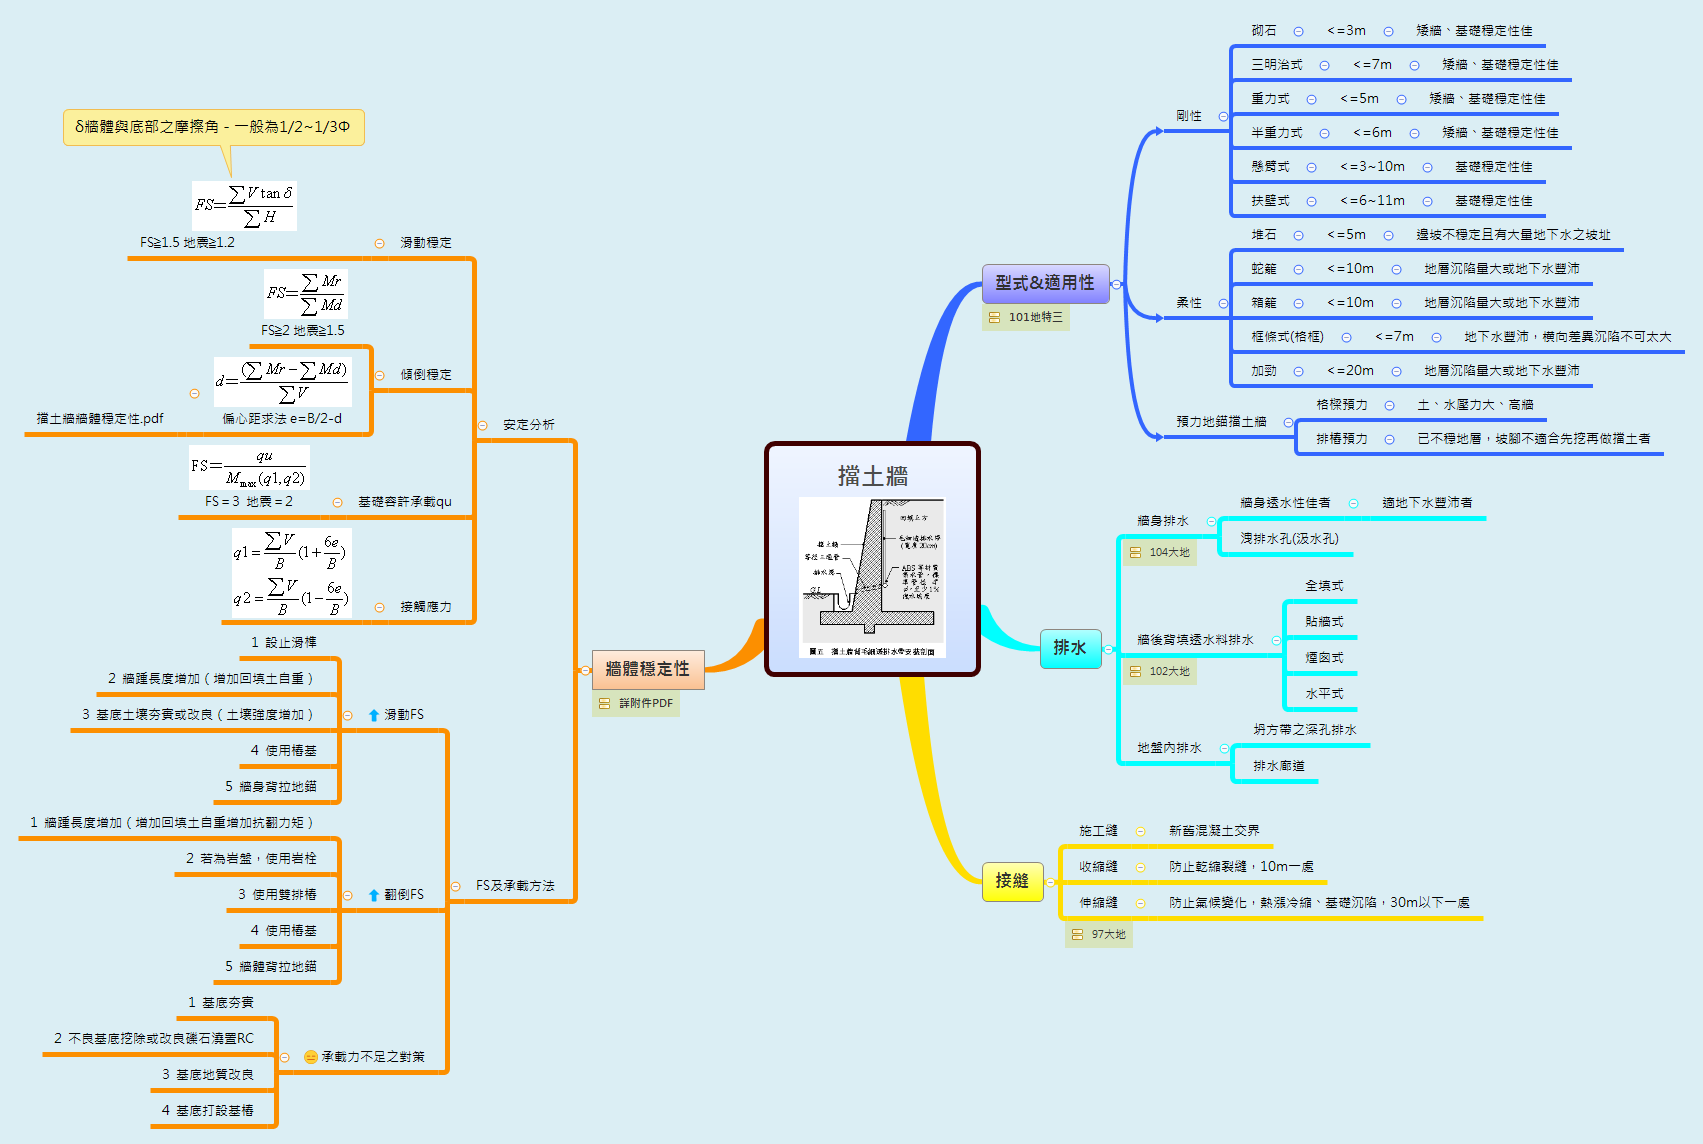Click the marker icon beside 施工縫 topic
The image size is (1703, 1144).
pos(1140,830)
